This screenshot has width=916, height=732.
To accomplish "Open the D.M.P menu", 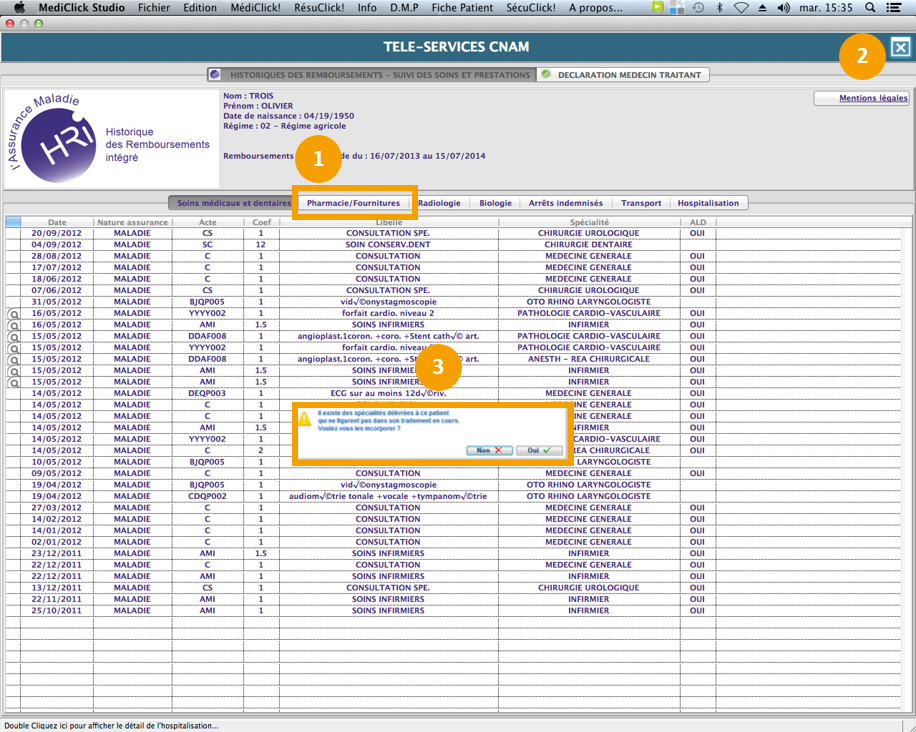I will 404,8.
